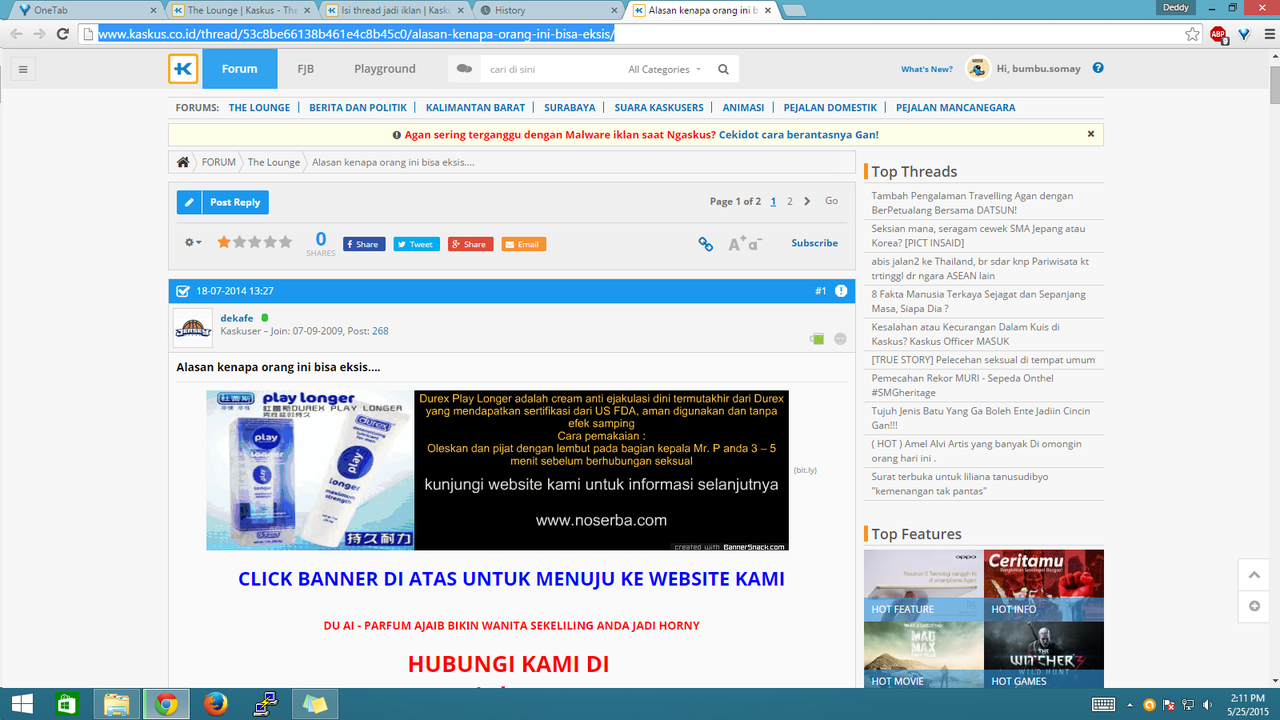Open the What's New? link
1280x720 pixels.
coord(927,69)
